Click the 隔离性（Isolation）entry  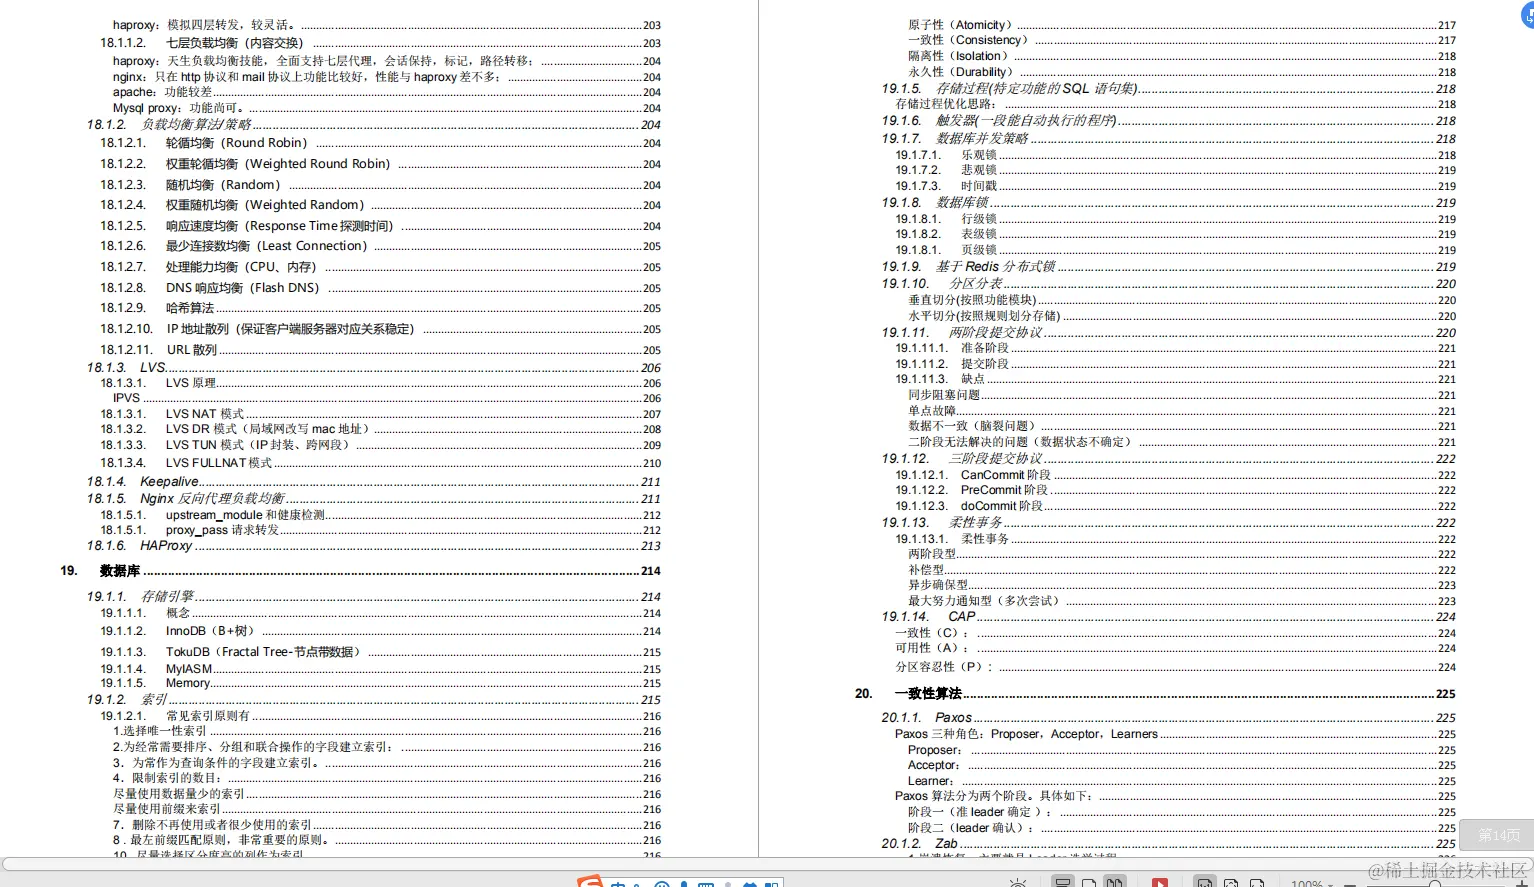[x=1181, y=56]
